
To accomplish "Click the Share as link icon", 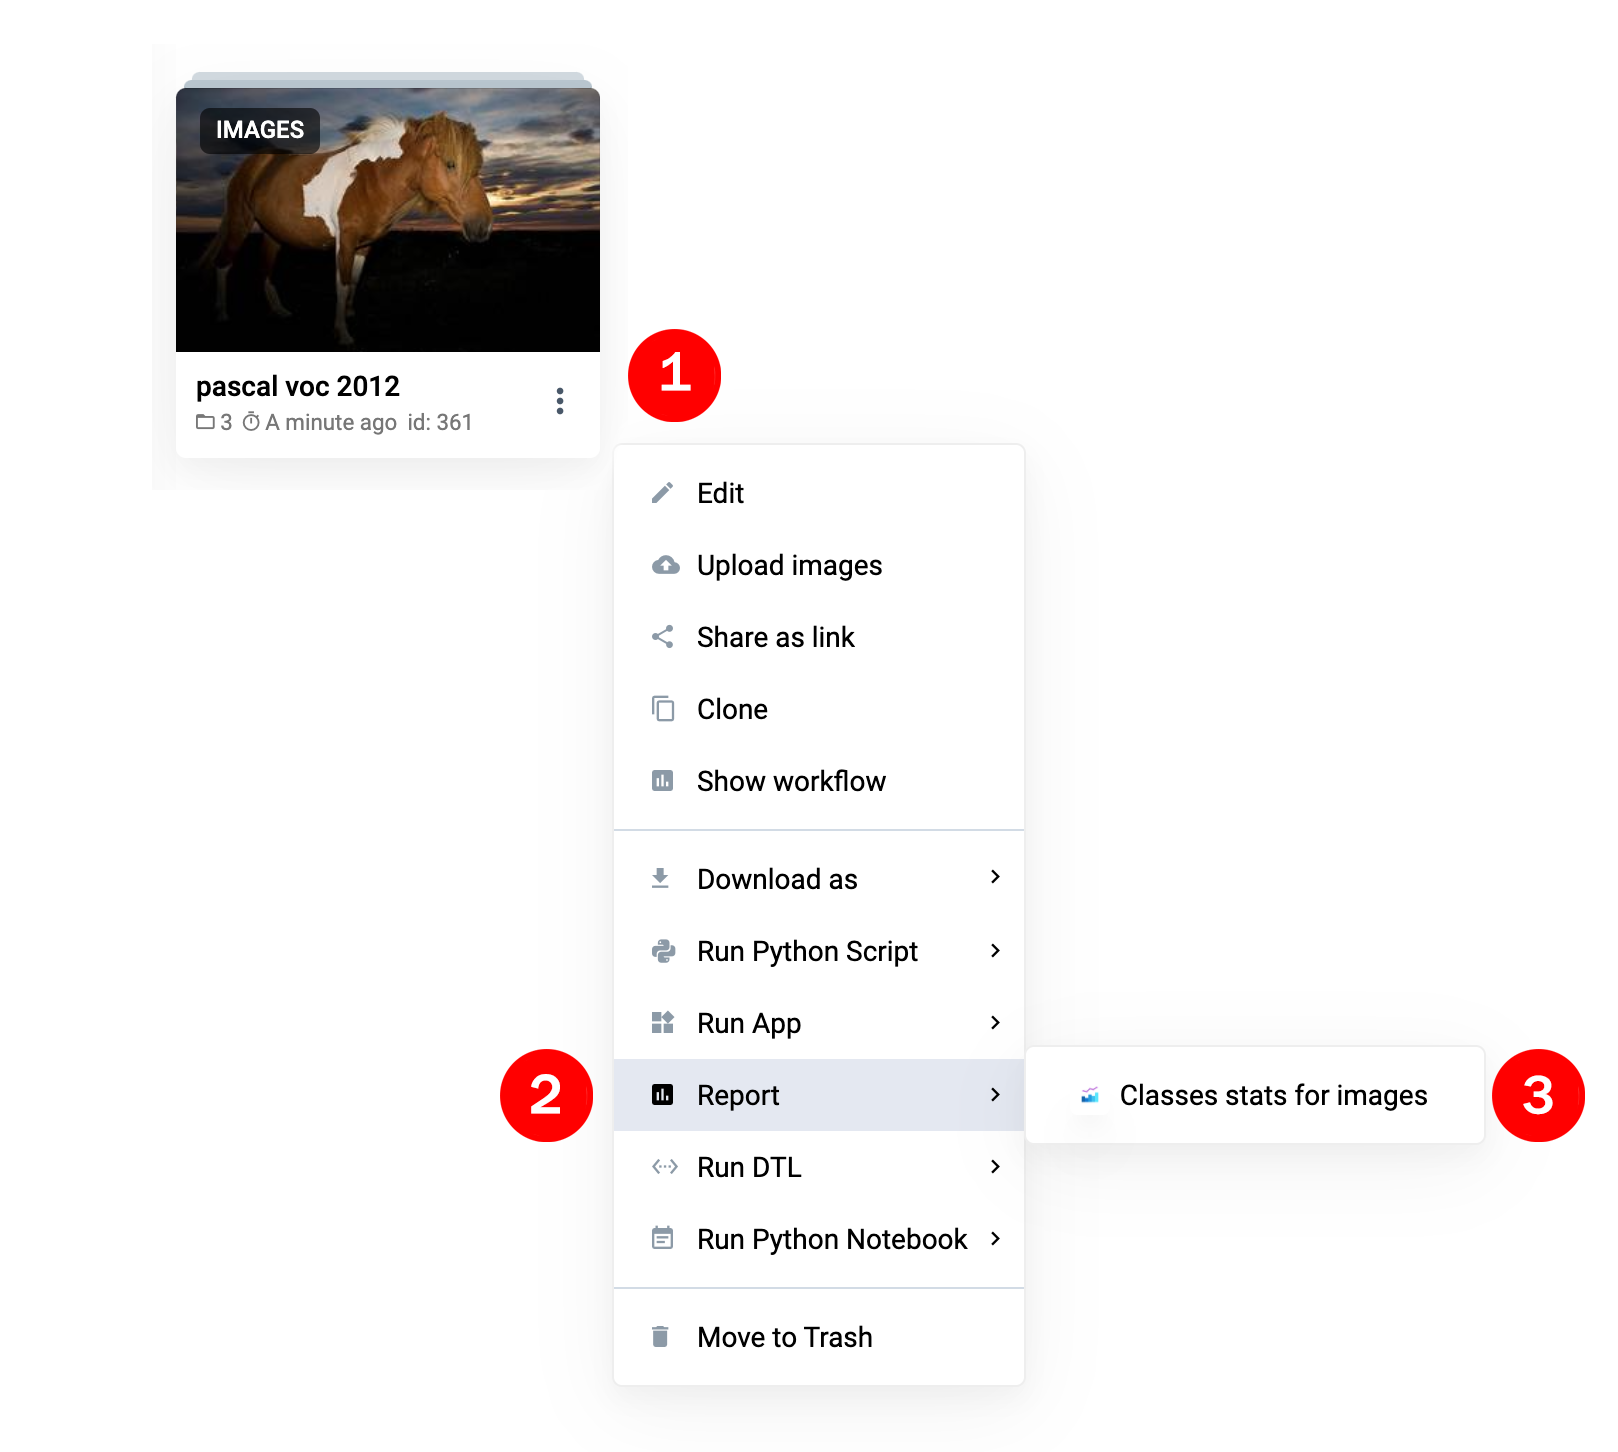I will [662, 637].
